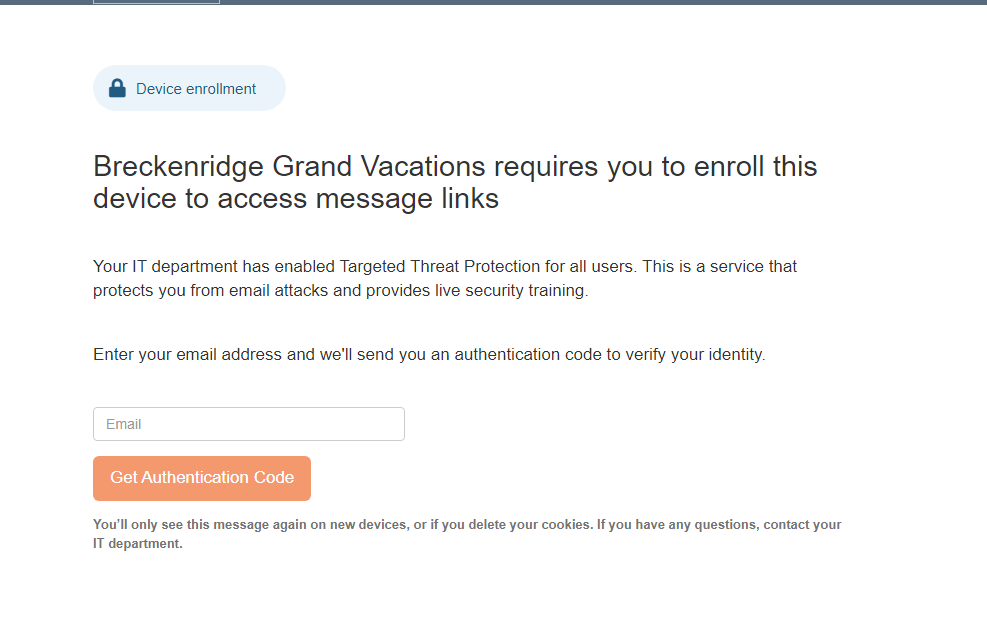The height and width of the screenshot is (619, 987).
Task: Submit via the Get Authentication Code control
Action: 201,478
